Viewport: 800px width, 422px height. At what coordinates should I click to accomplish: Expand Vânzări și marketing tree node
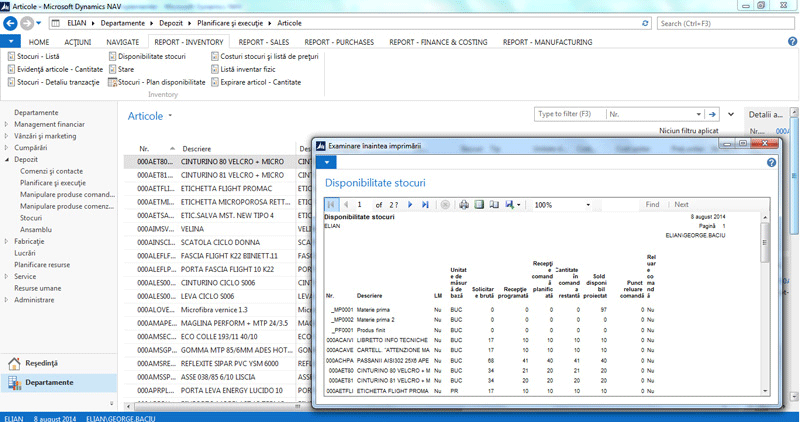point(6,136)
